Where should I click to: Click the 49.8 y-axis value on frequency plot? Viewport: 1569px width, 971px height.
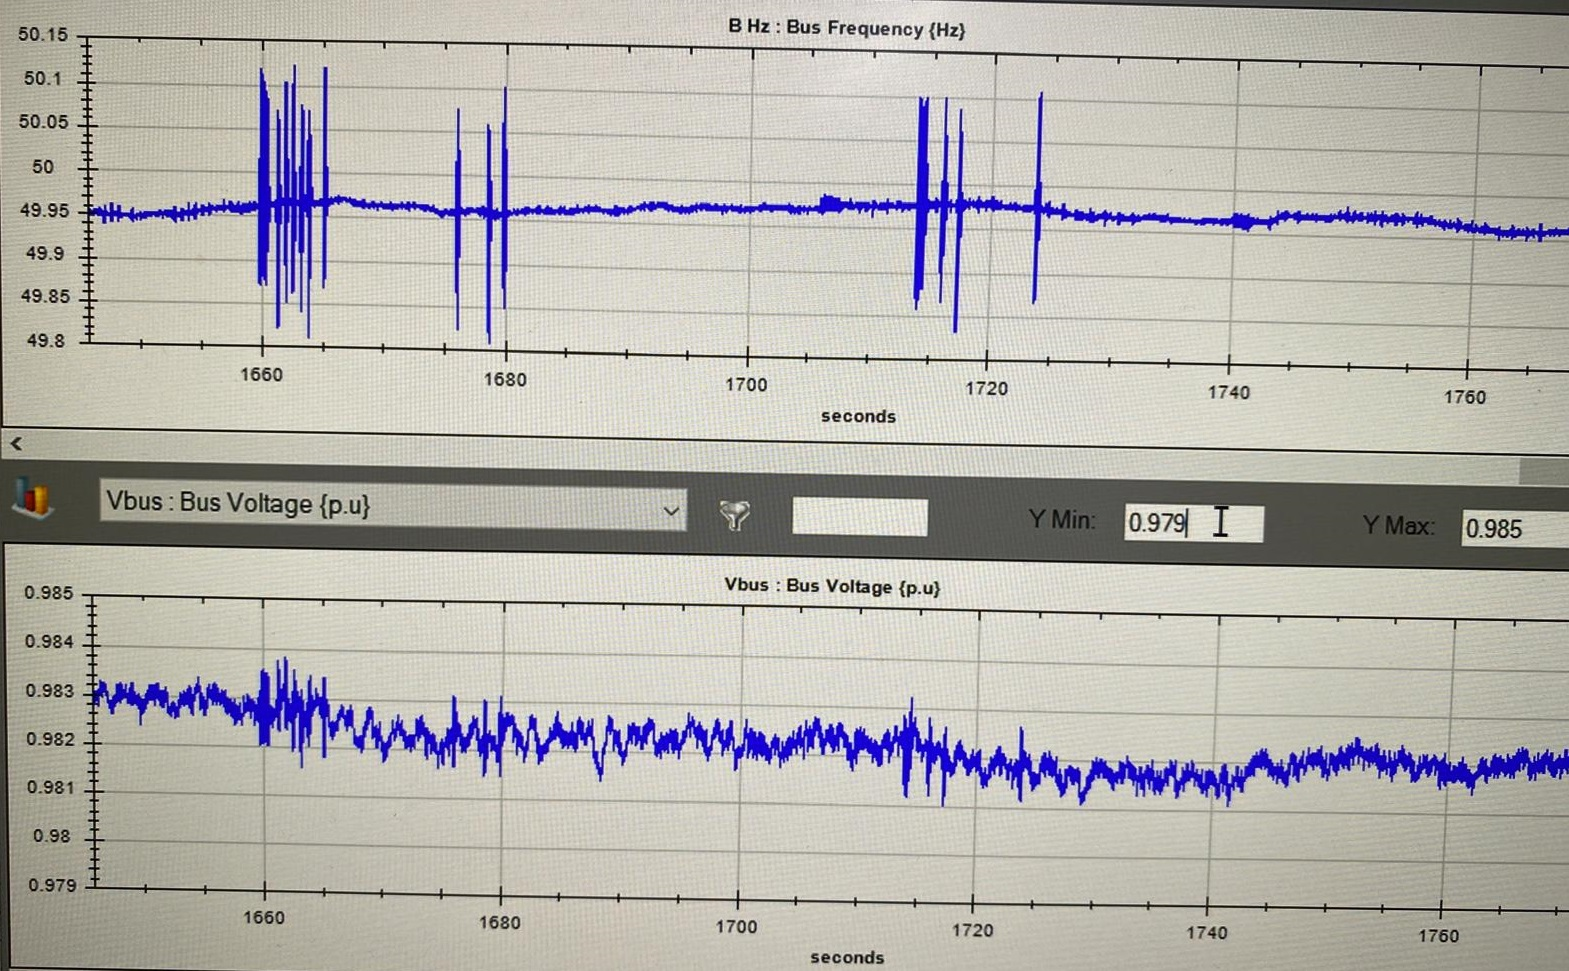pyautogui.click(x=45, y=340)
